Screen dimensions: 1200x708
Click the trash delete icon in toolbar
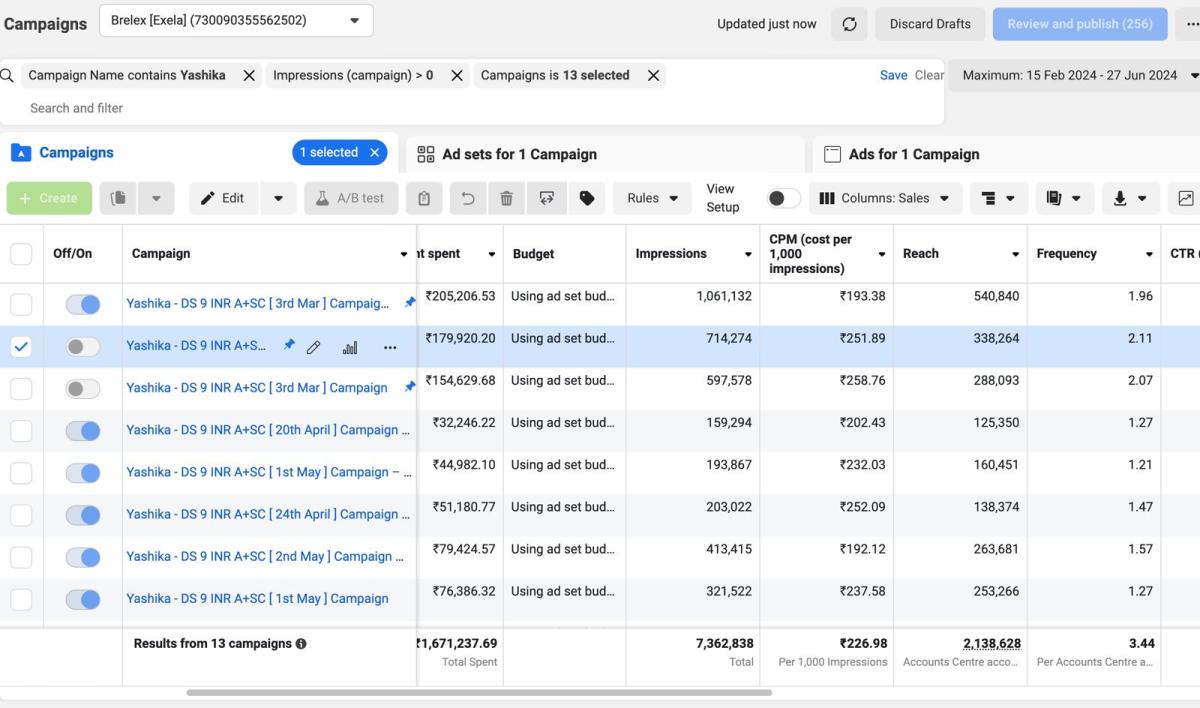506,198
